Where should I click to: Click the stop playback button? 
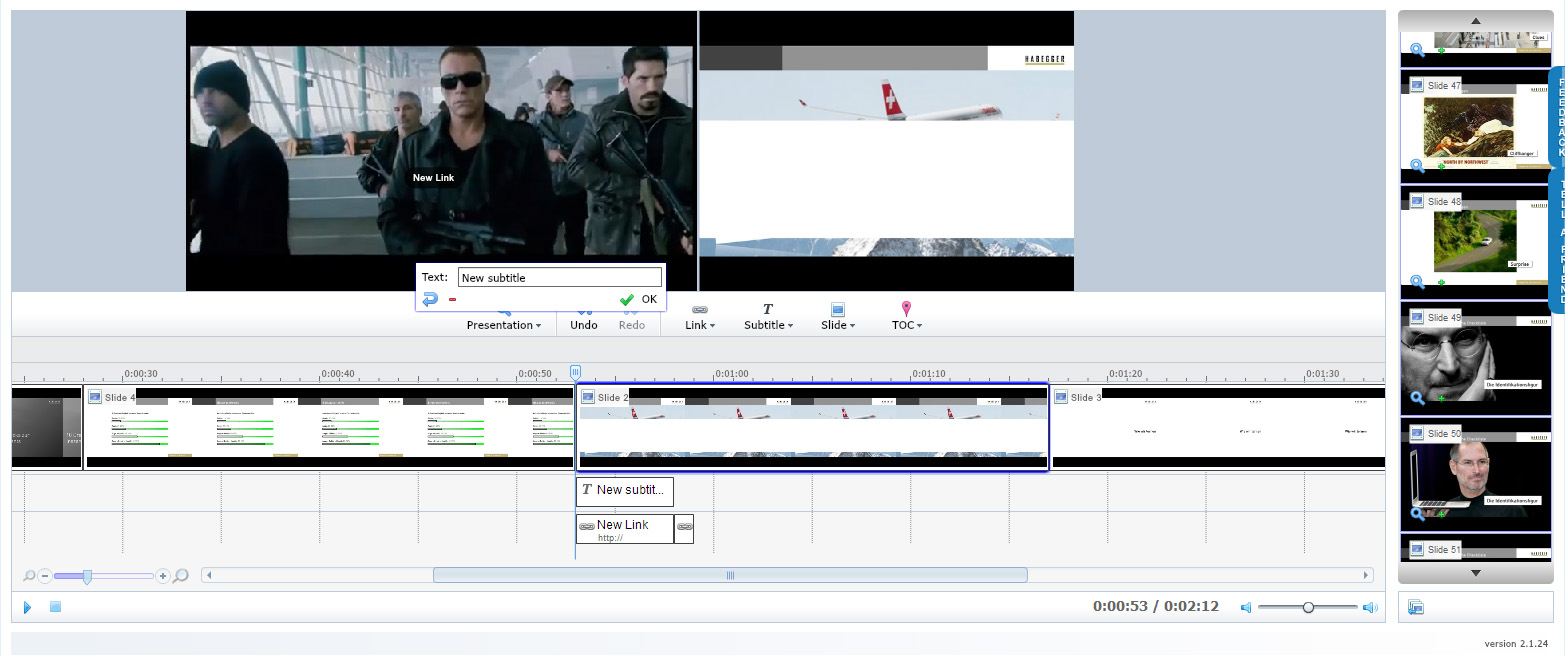56,607
